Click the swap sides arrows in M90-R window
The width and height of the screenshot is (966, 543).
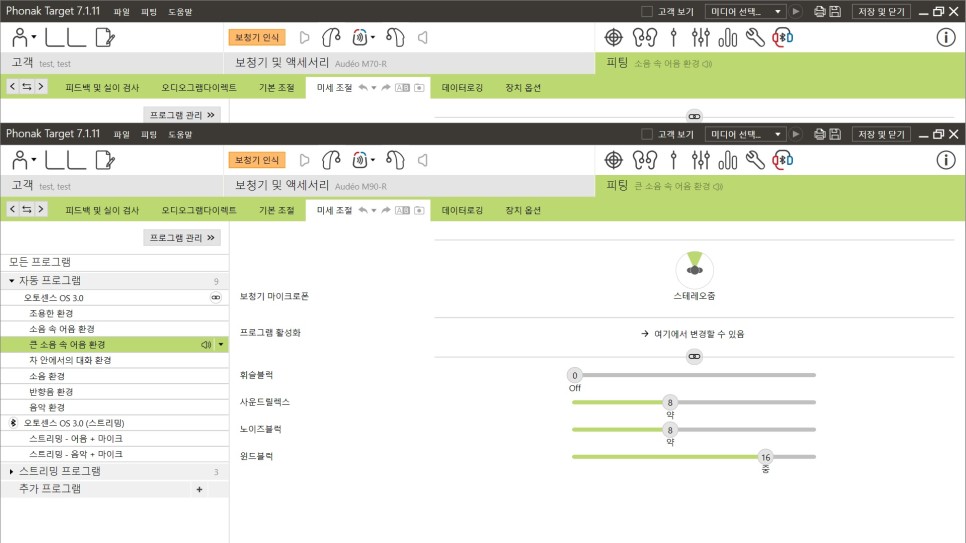pyautogui.click(x=26, y=210)
